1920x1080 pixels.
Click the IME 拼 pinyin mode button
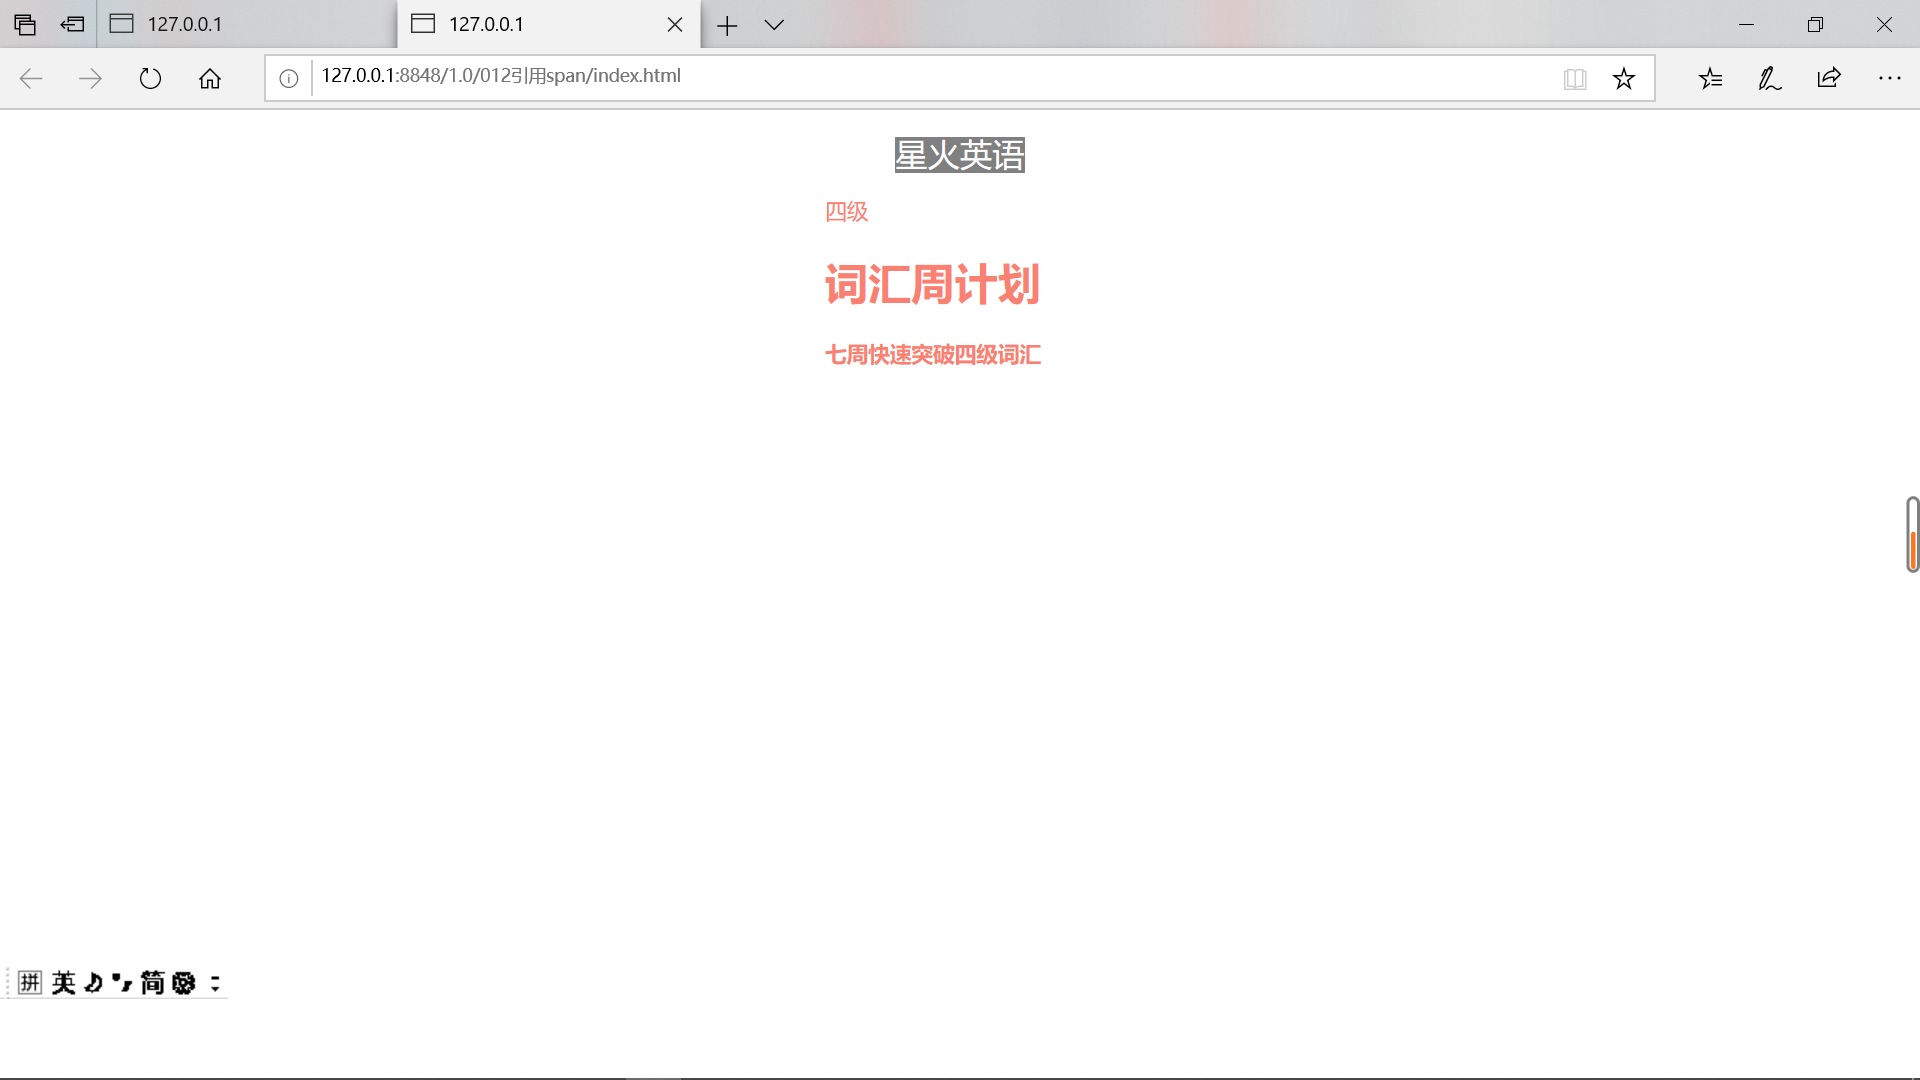[x=30, y=983]
